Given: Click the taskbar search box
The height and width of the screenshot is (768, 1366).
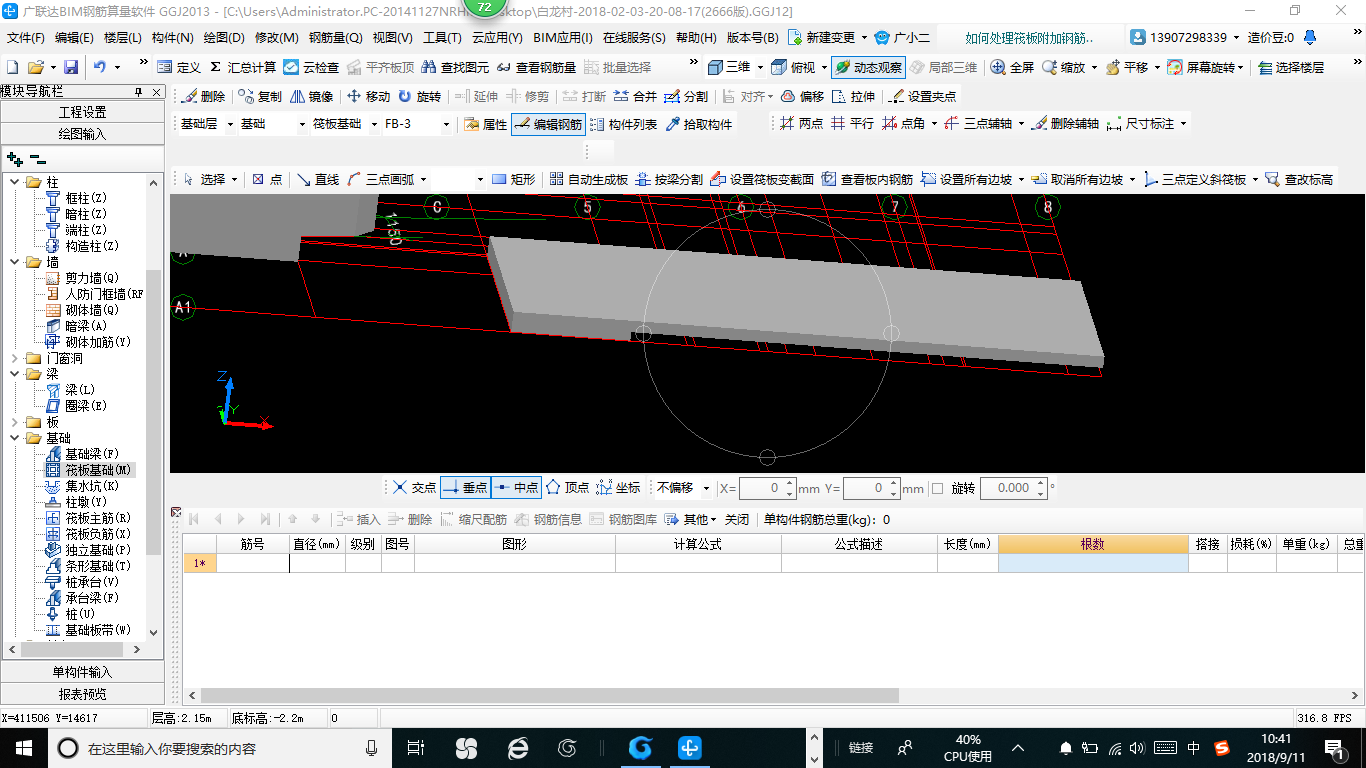Looking at the screenshot, I should 220,747.
